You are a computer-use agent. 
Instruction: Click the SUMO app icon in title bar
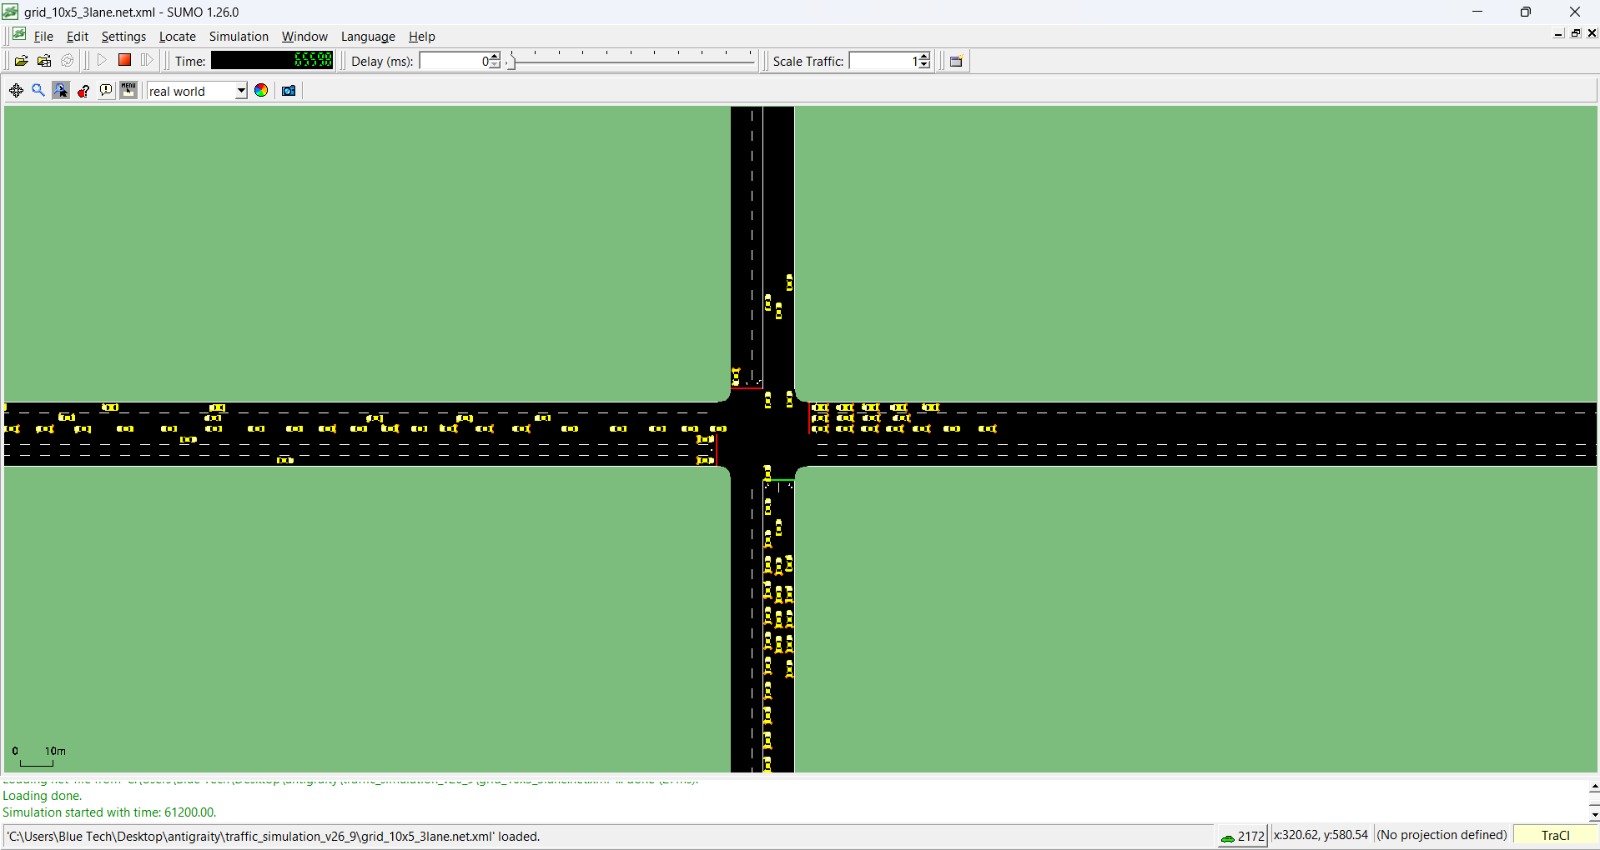(x=11, y=12)
